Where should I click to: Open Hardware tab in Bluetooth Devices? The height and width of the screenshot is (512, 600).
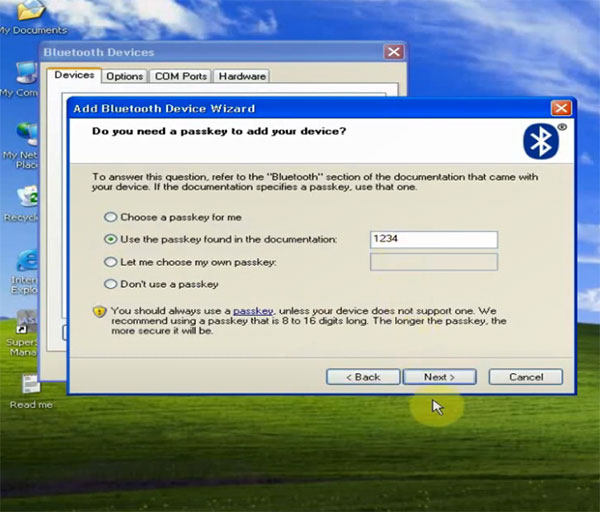(x=242, y=76)
